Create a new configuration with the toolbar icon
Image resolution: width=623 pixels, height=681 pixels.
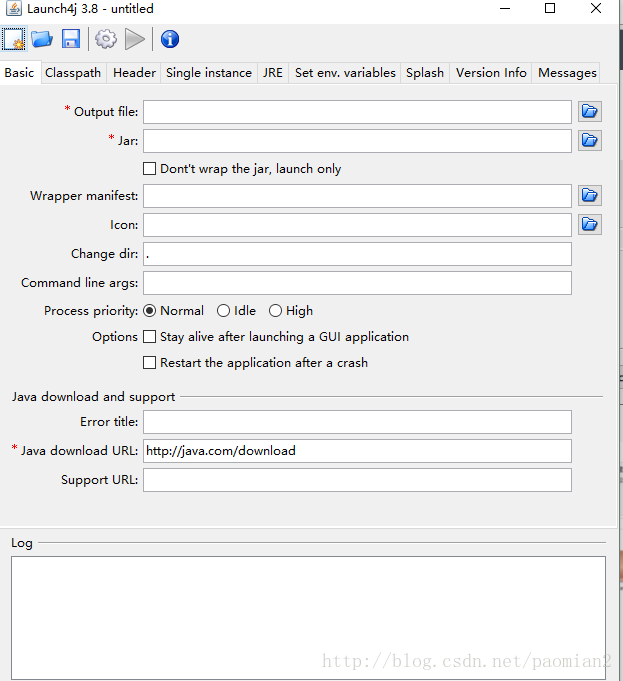click(14, 39)
